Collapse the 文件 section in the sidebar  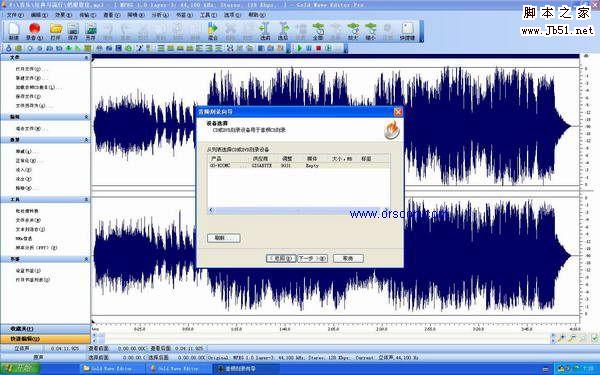[x=86, y=57]
